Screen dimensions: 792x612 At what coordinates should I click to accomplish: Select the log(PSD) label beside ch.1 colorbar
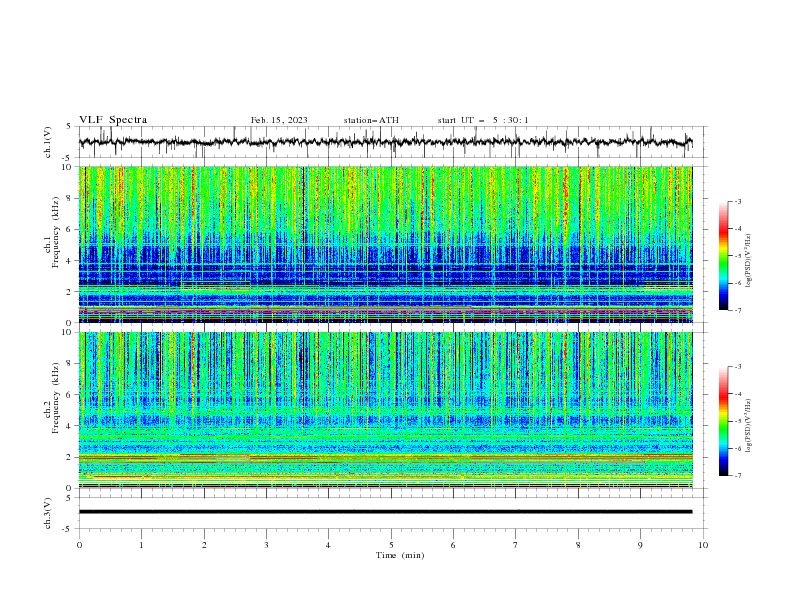click(748, 261)
